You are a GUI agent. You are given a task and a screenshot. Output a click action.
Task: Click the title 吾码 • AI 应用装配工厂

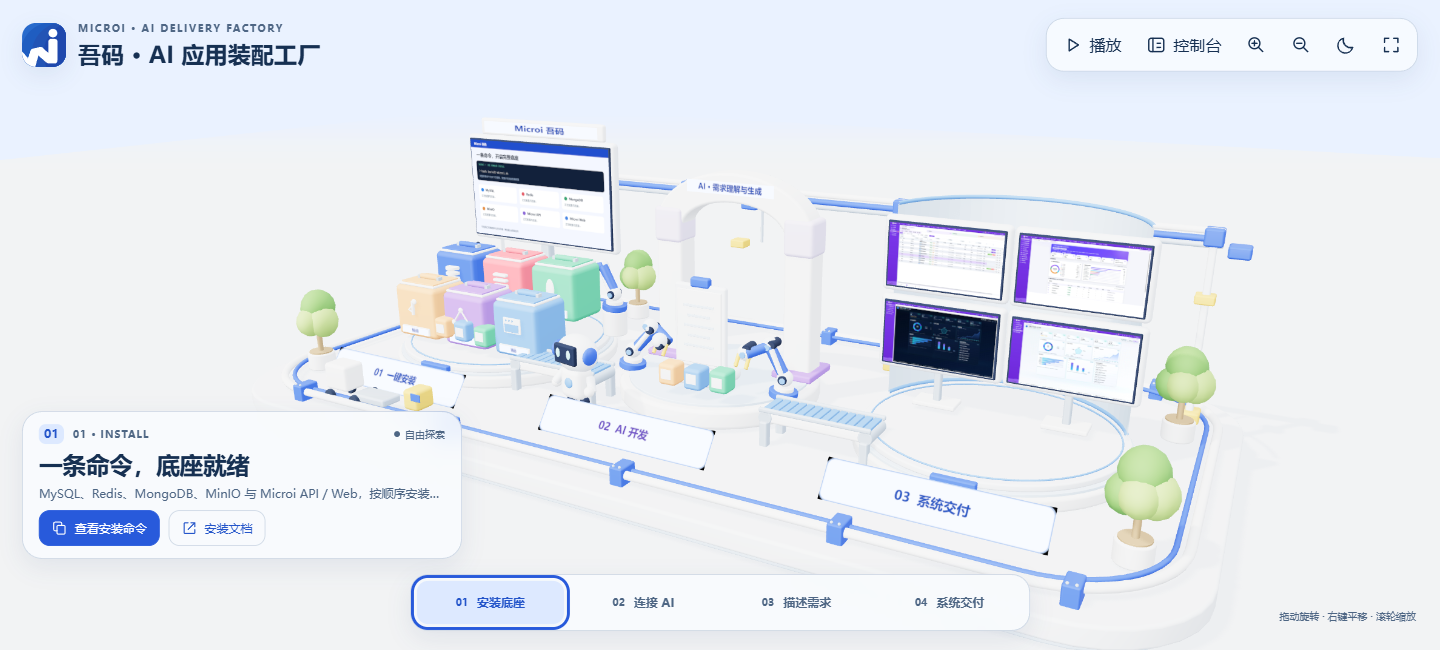pyautogui.click(x=199, y=55)
